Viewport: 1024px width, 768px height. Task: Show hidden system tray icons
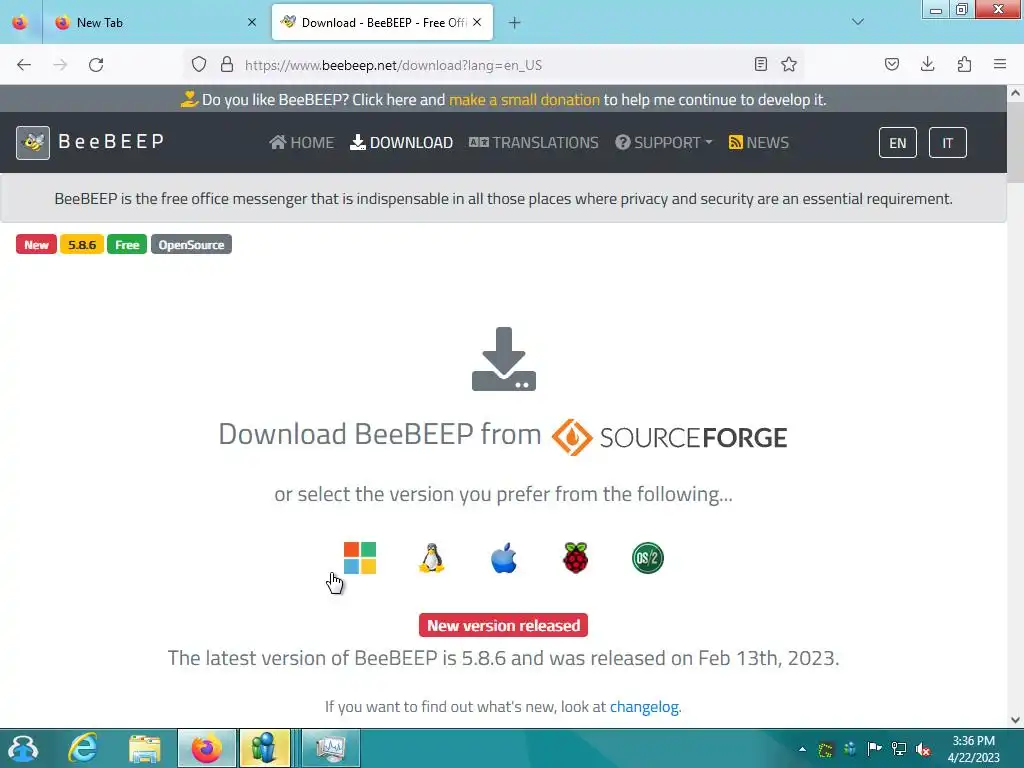coord(803,749)
